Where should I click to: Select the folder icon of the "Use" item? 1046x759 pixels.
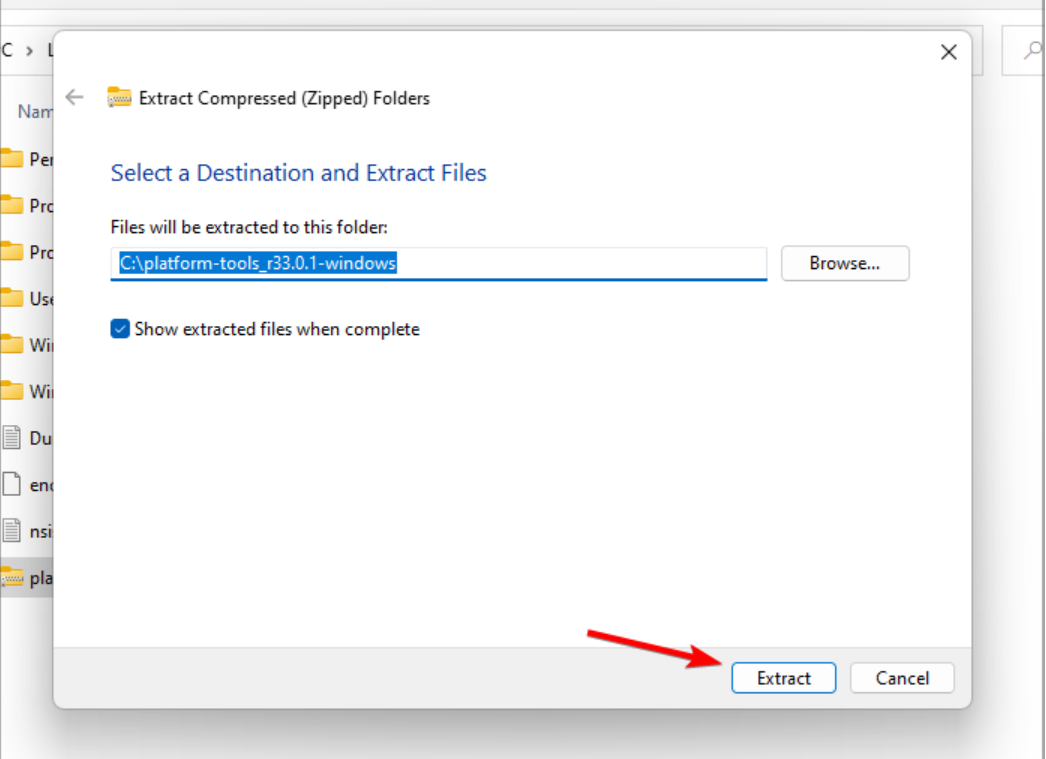coord(12,298)
